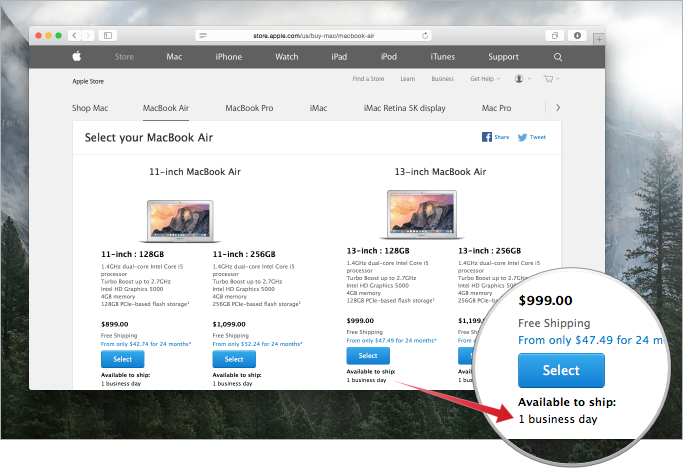The width and height of the screenshot is (683, 468).
Task: Click the reload page icon
Action: click(425, 35)
